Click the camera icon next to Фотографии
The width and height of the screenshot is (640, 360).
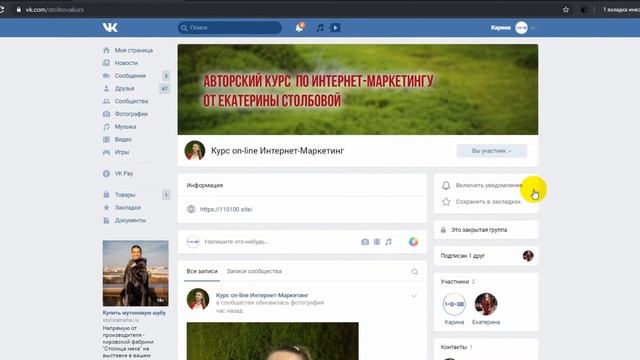coord(106,114)
